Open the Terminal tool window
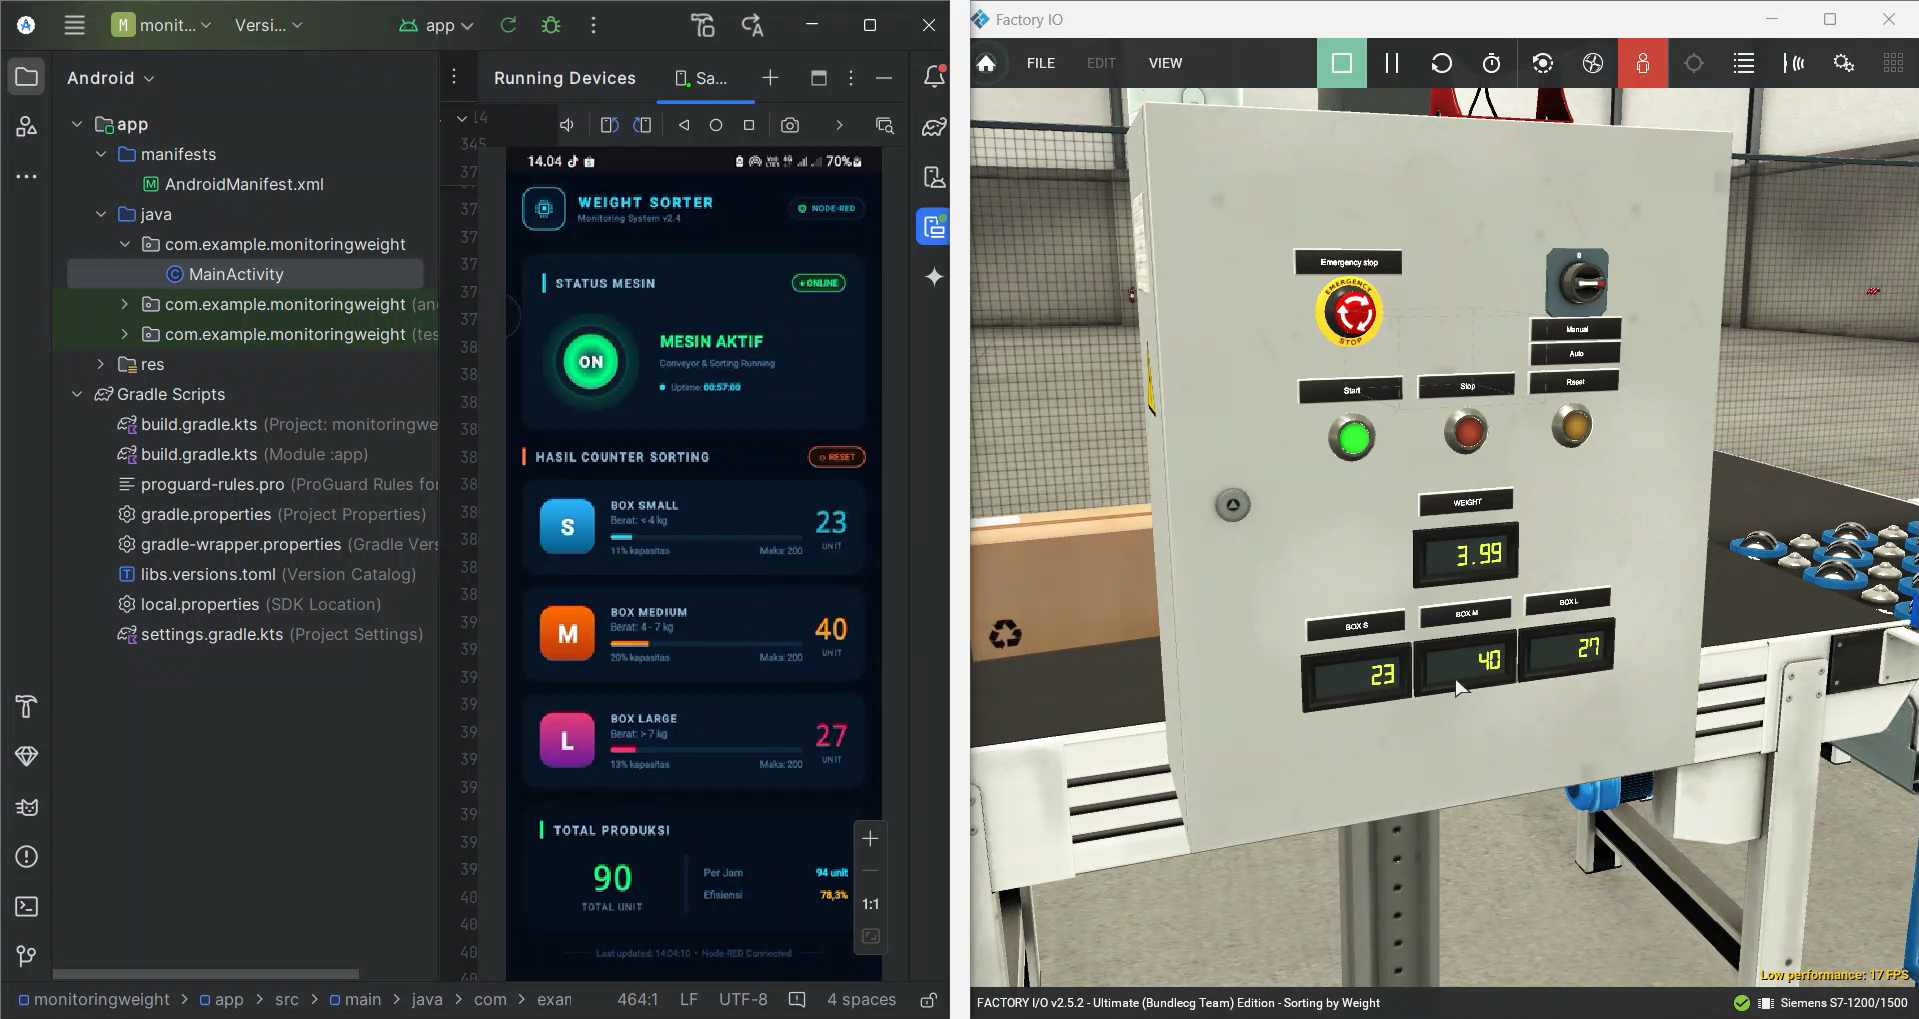This screenshot has height=1019, width=1919. [27, 907]
